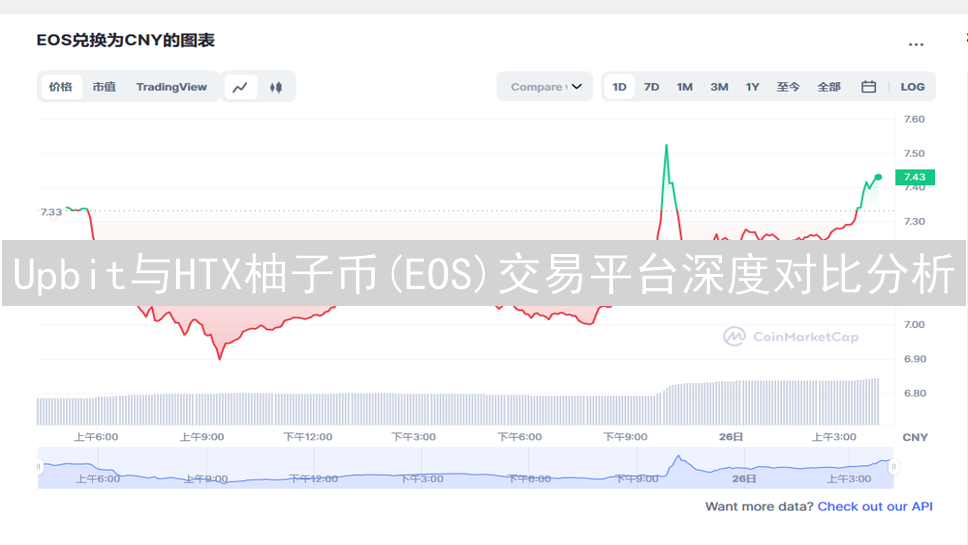The width and height of the screenshot is (968, 545).
Task: Select 3M time range
Action: [719, 87]
